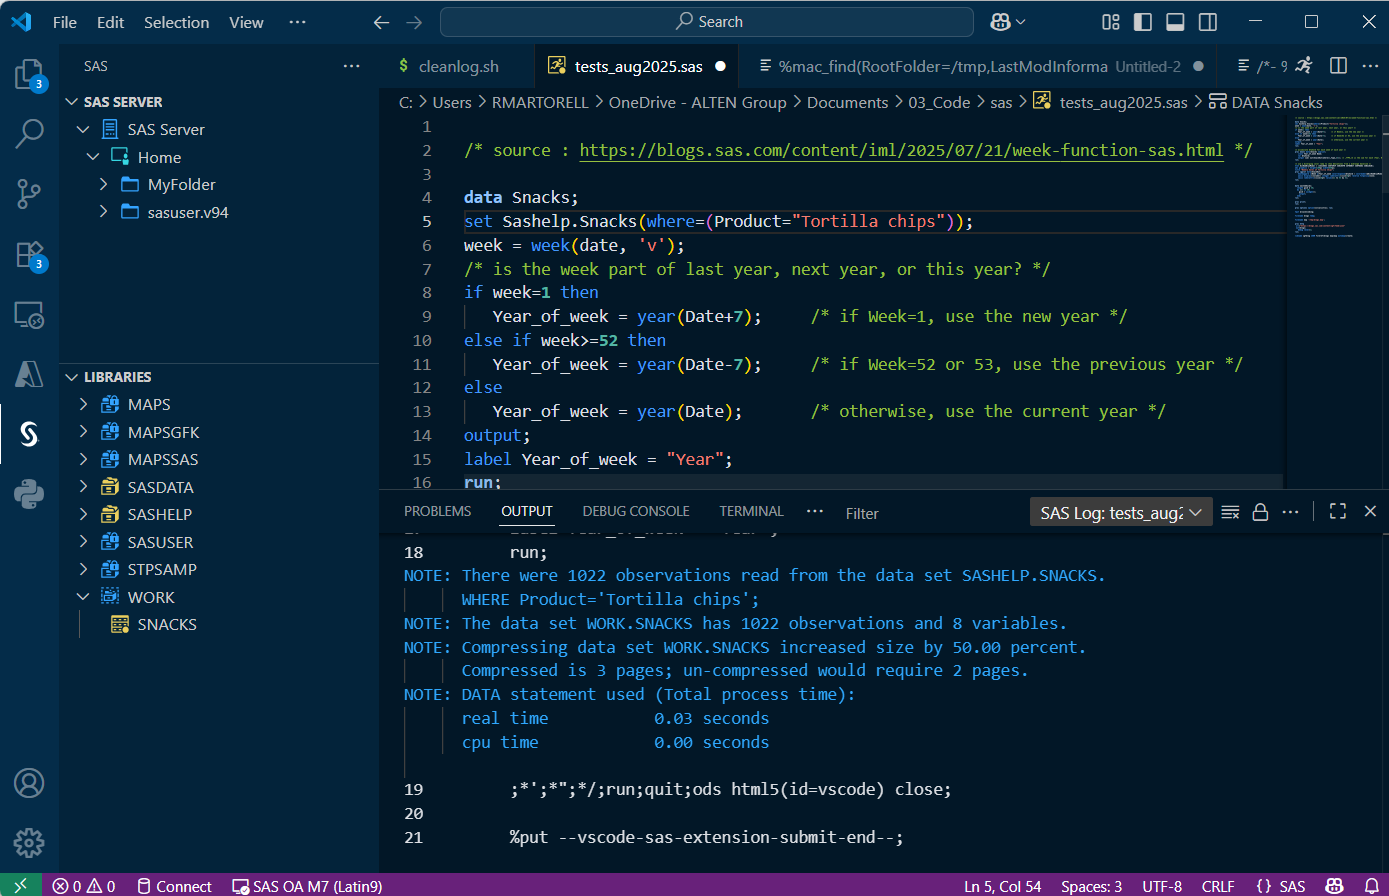The height and width of the screenshot is (896, 1389).
Task: Toggle the primary side bar layout button
Action: coord(1143,22)
